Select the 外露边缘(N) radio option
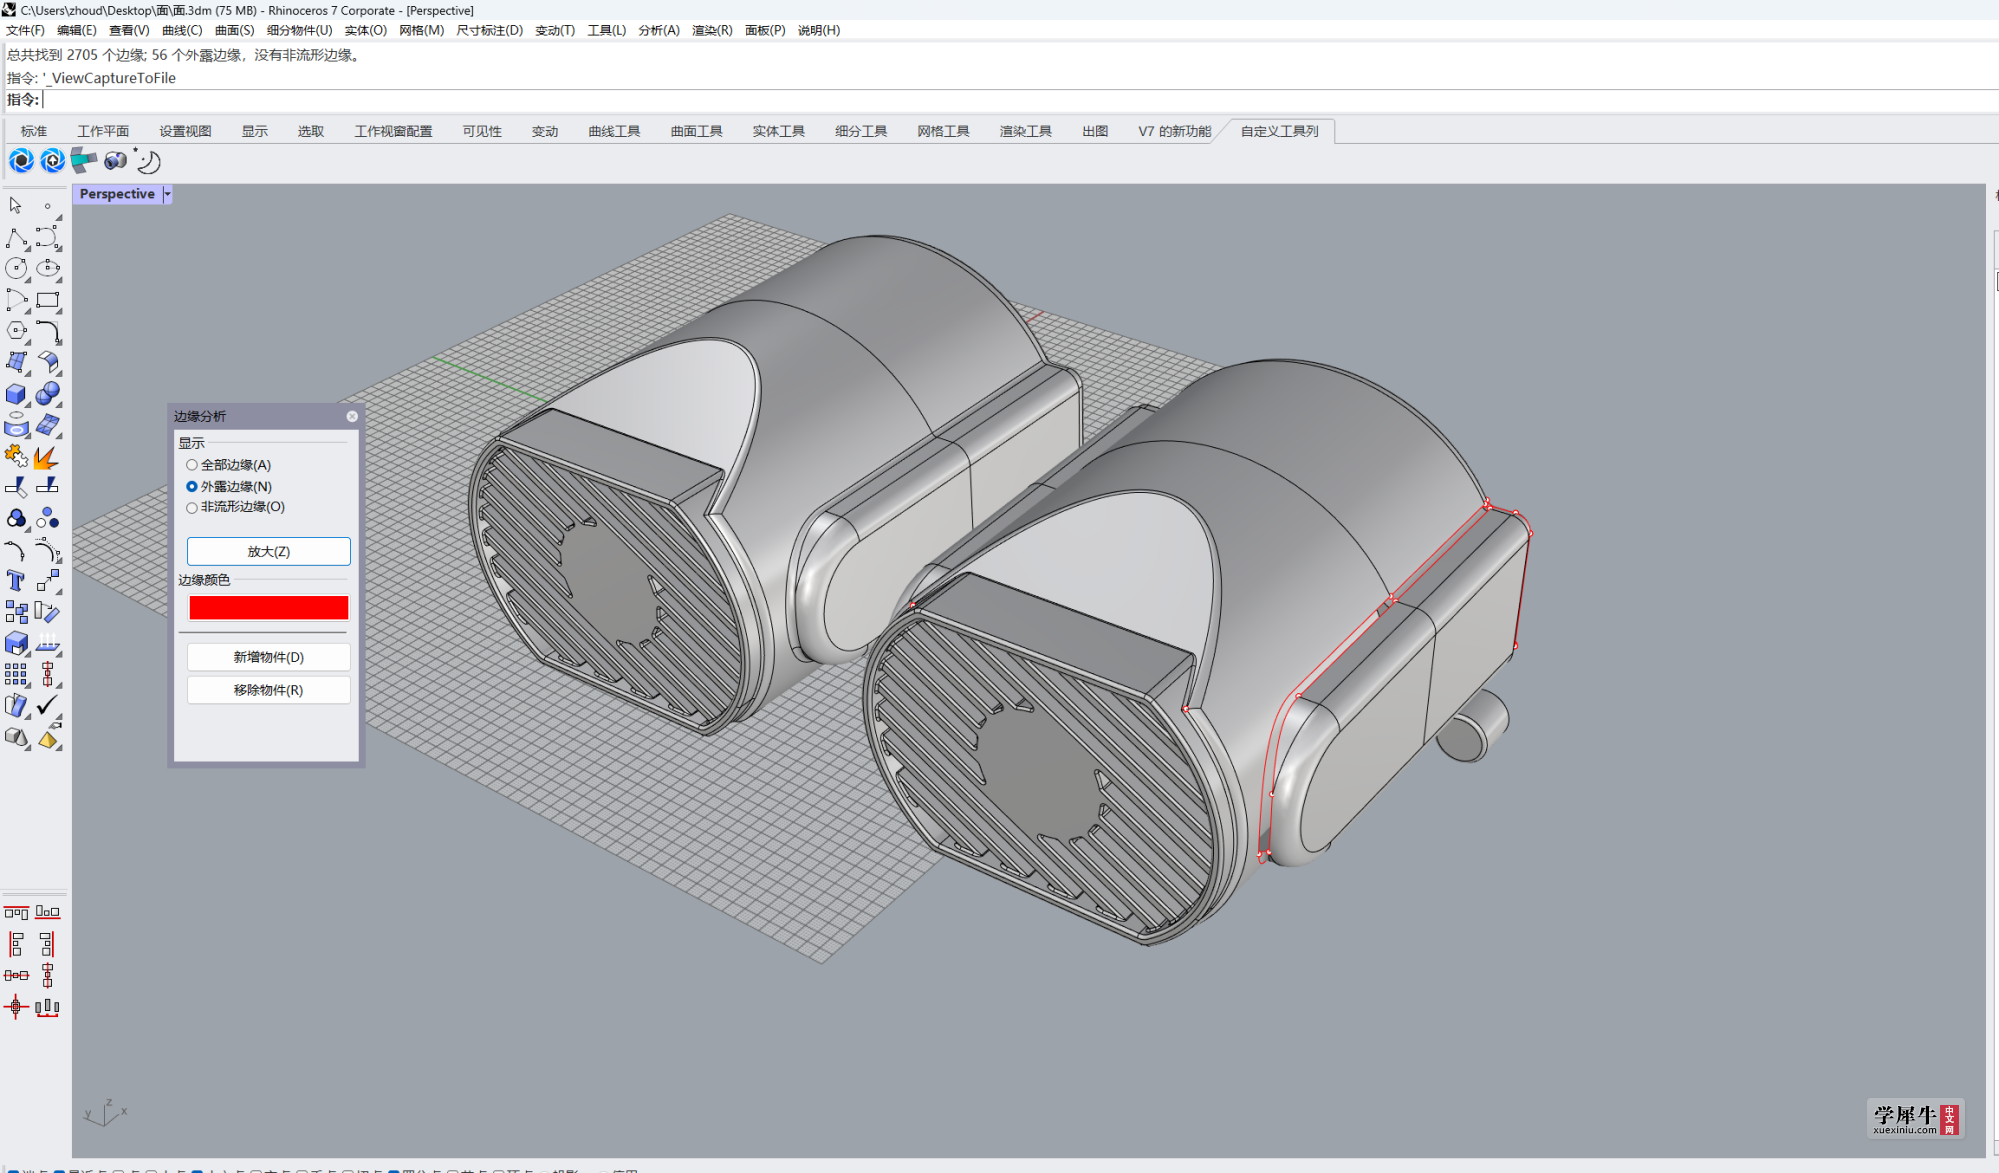 pyautogui.click(x=229, y=486)
